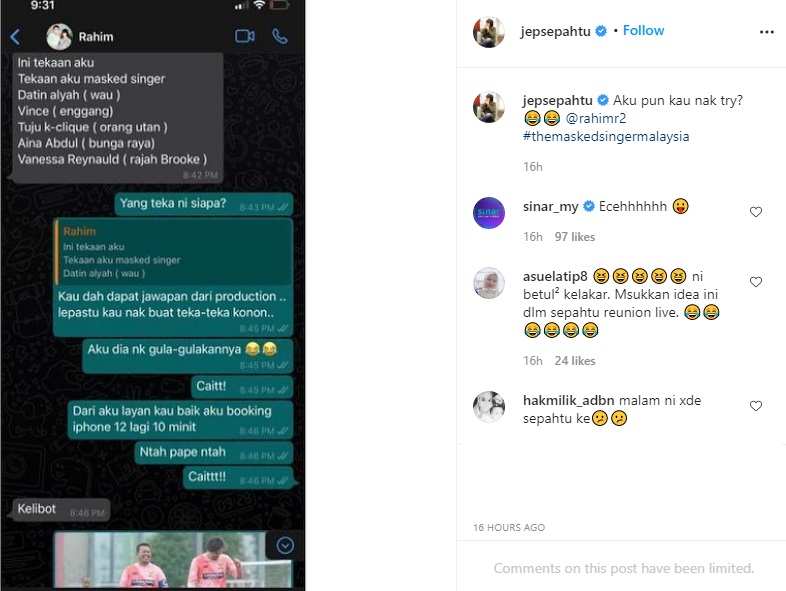Screen dimensions: 786x591
Task: Open the football photo in the chat
Action: tap(173, 560)
